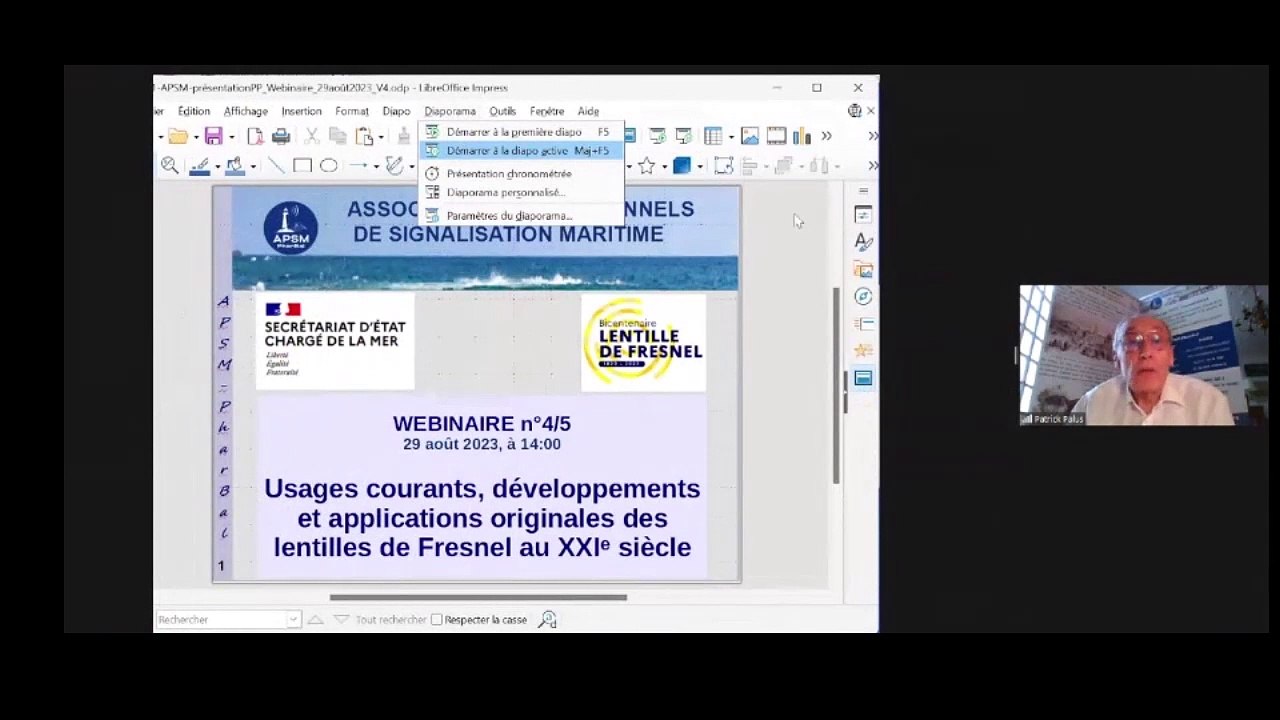Open dropdown arrow next to Paste icon
Viewport: 1280px width, 720px height.
pyautogui.click(x=382, y=137)
